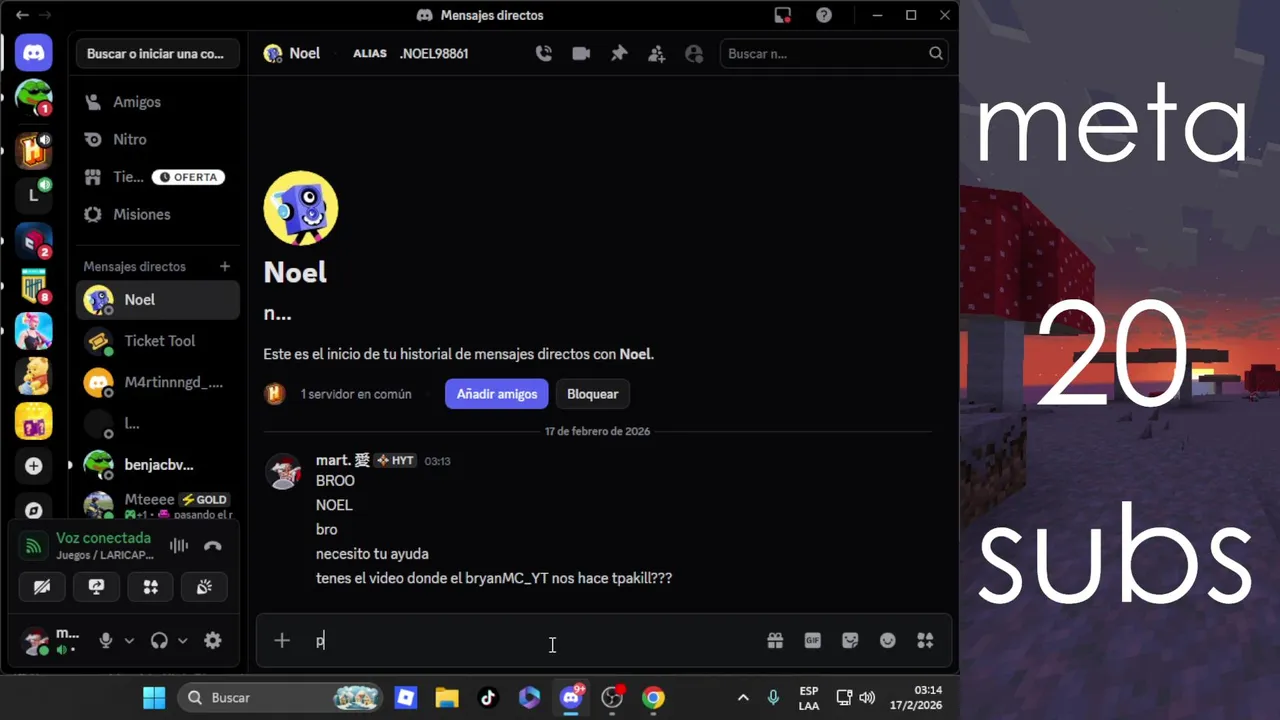Open the sticker picker
Viewport: 1280px width, 720px height.
click(850, 641)
